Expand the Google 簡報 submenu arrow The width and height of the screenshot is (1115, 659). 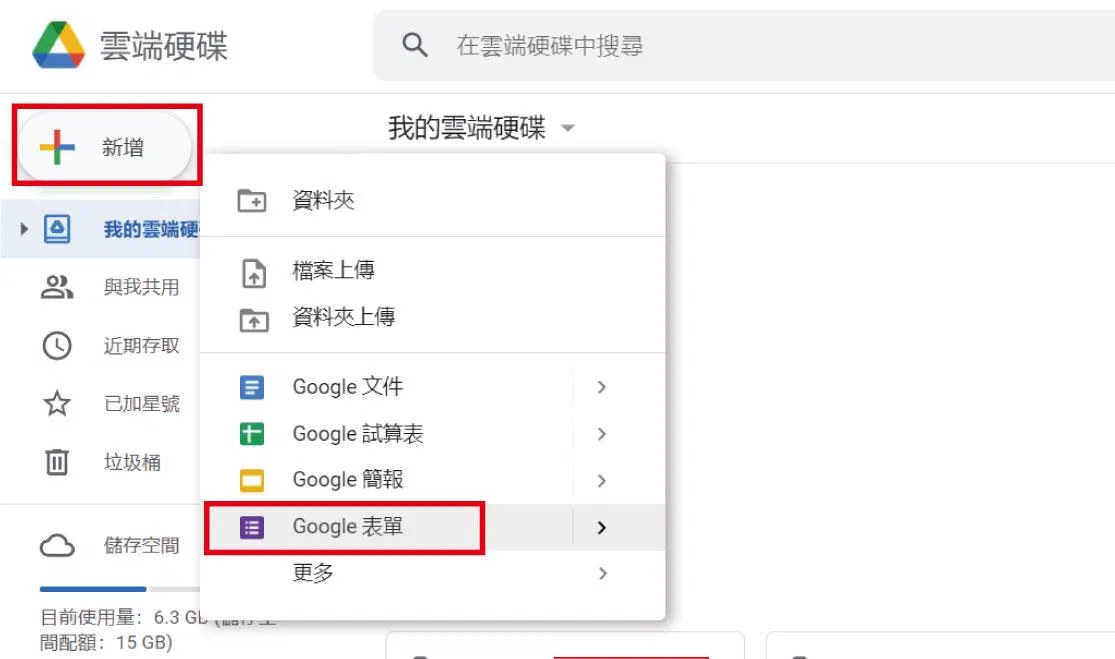pos(602,481)
